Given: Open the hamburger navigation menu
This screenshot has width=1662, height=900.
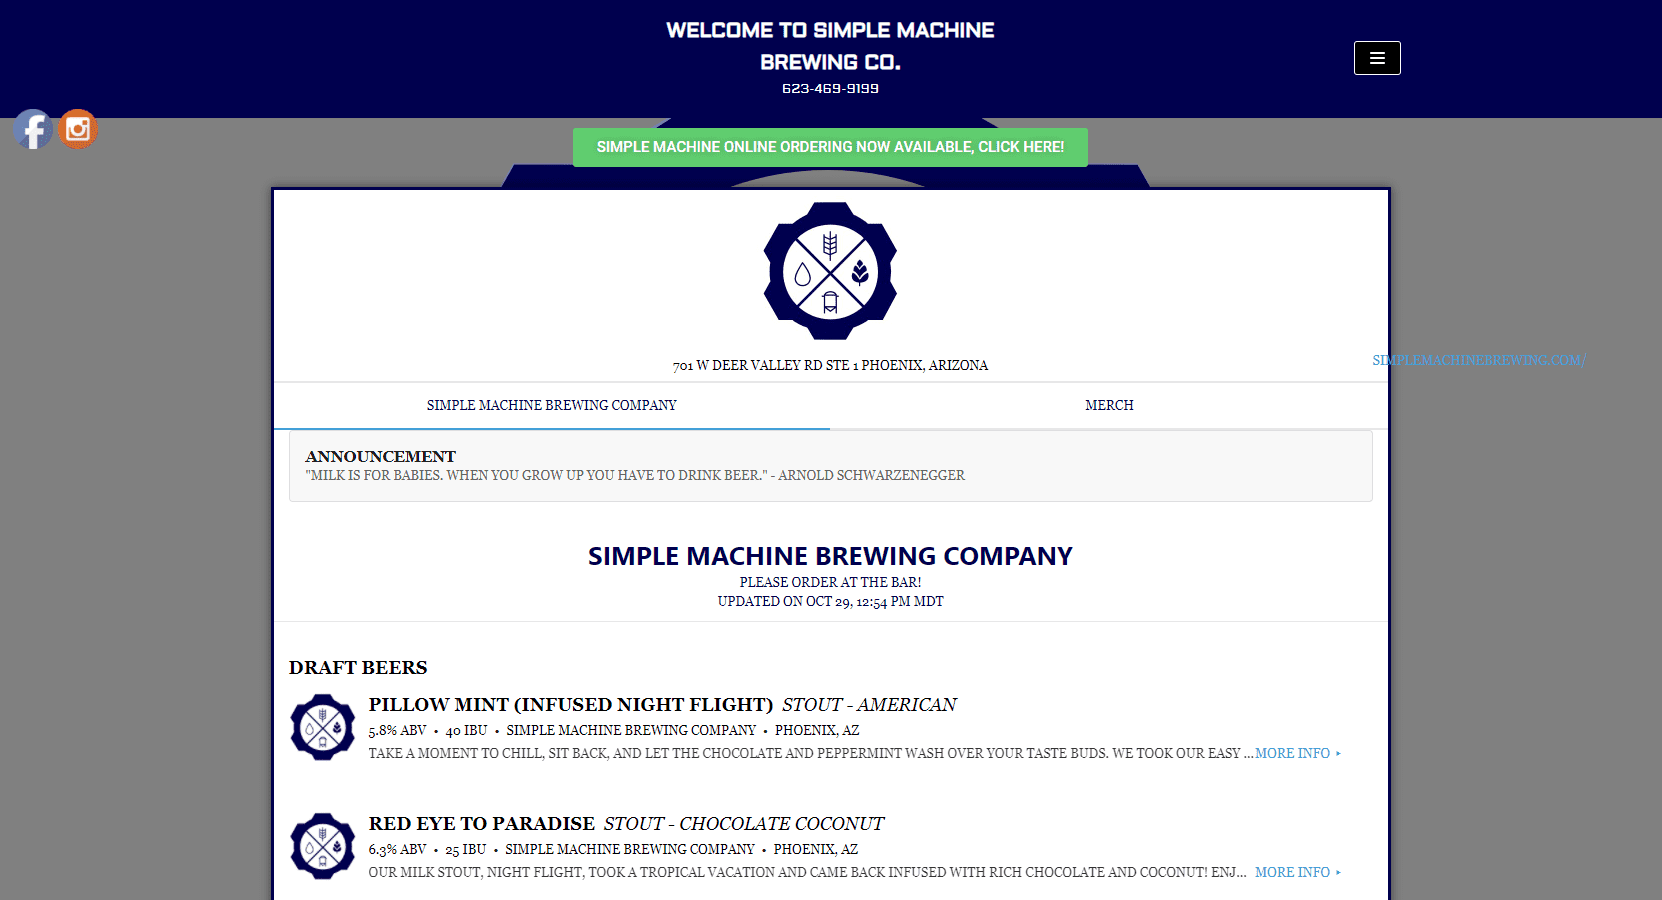Looking at the screenshot, I should (1377, 58).
